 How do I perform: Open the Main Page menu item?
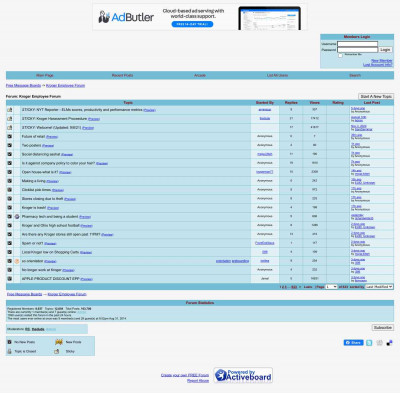[45, 75]
